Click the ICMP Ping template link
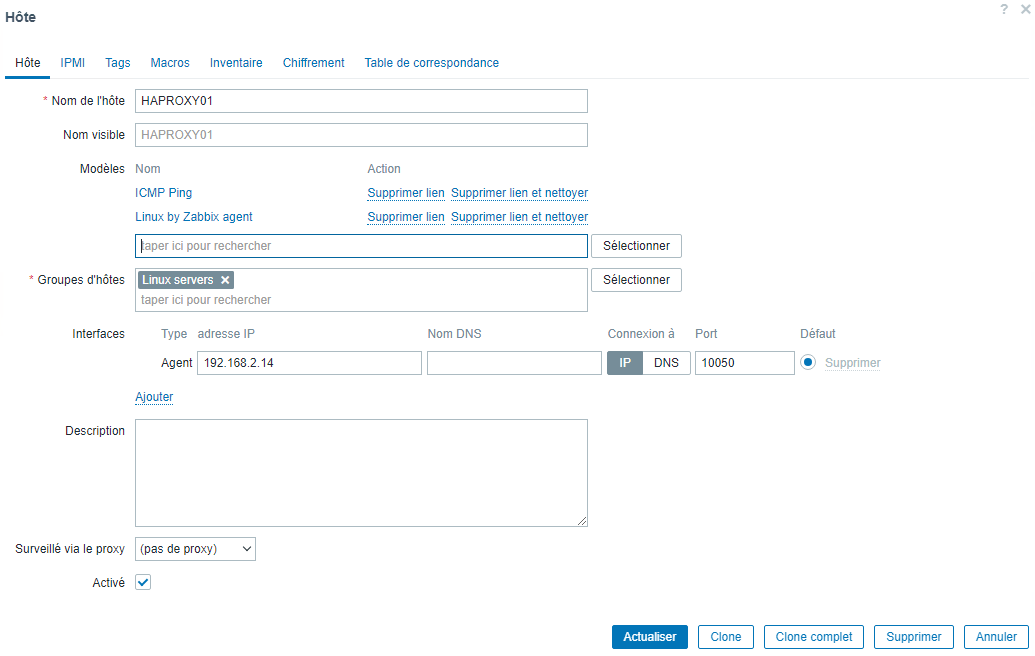 point(163,192)
